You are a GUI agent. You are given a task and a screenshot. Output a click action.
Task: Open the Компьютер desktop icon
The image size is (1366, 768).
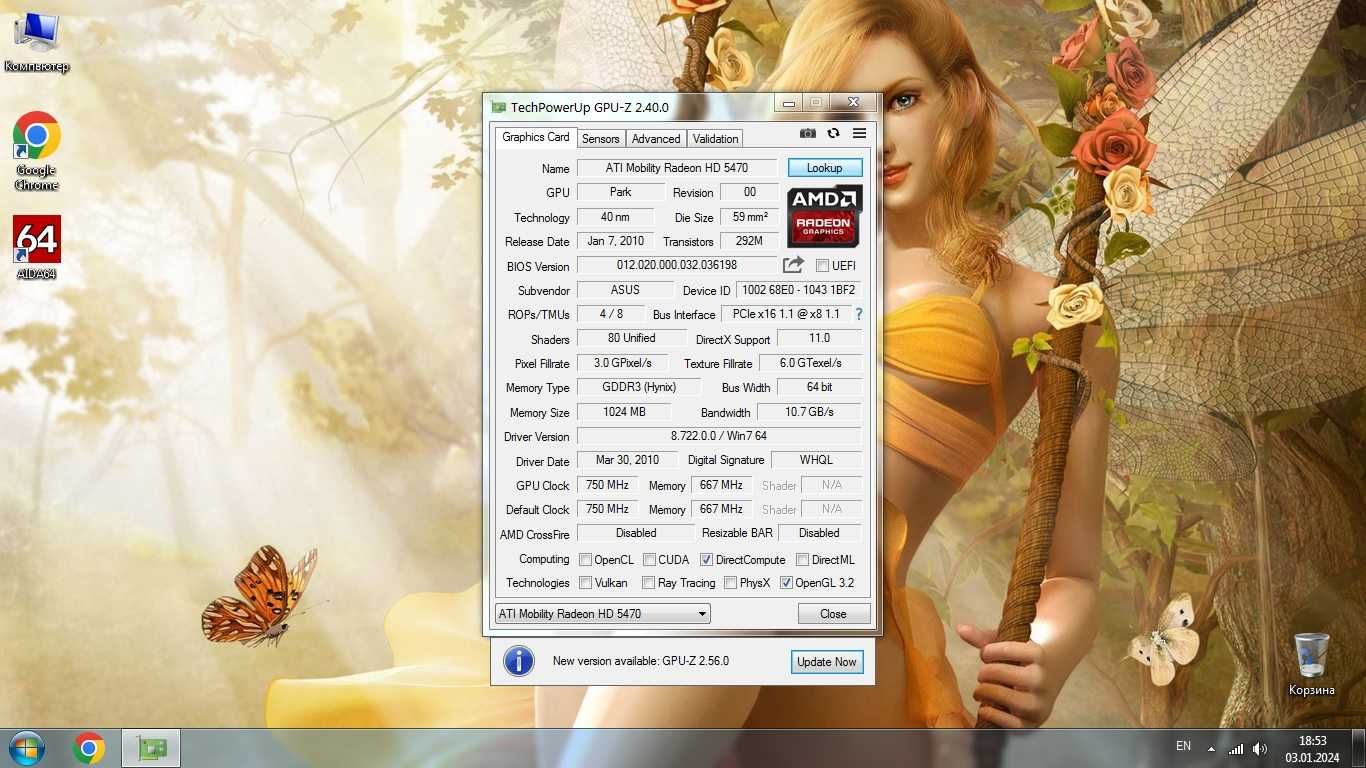(x=36, y=42)
